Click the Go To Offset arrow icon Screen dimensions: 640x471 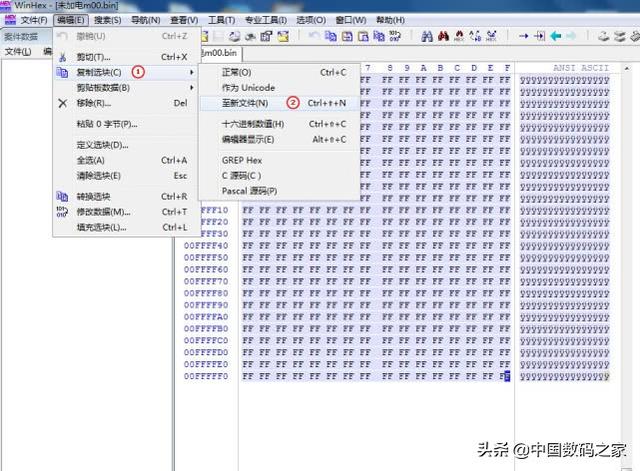[x=523, y=36]
